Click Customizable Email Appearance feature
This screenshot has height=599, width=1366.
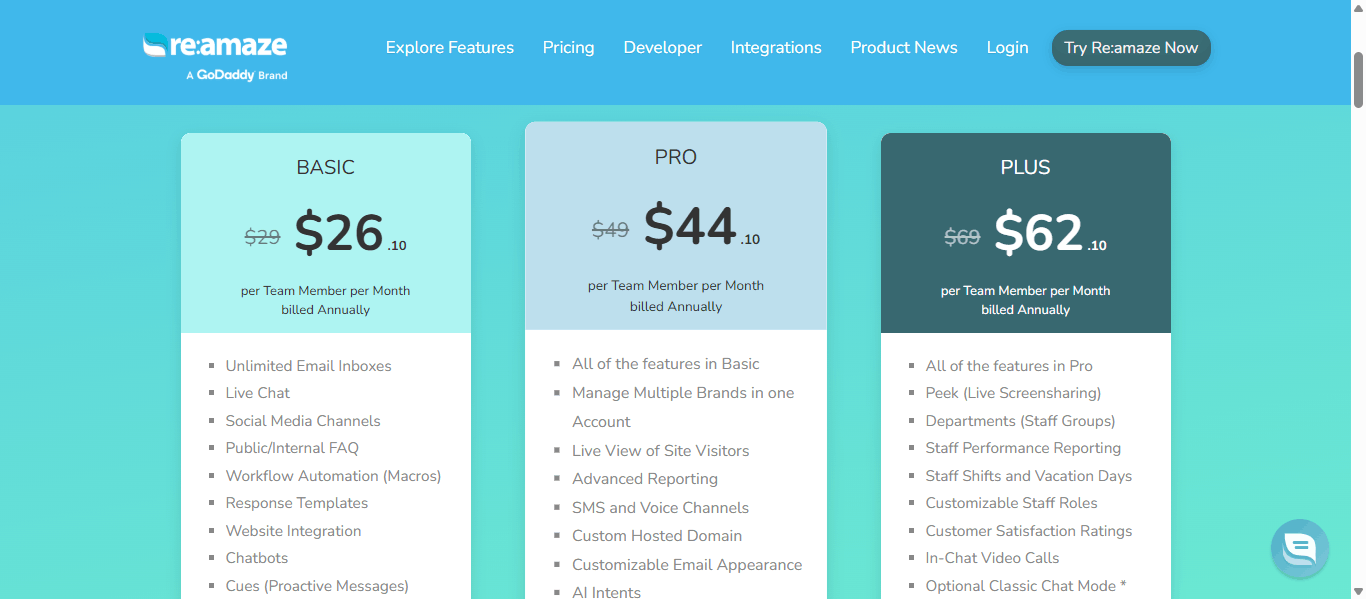[x=687, y=565]
